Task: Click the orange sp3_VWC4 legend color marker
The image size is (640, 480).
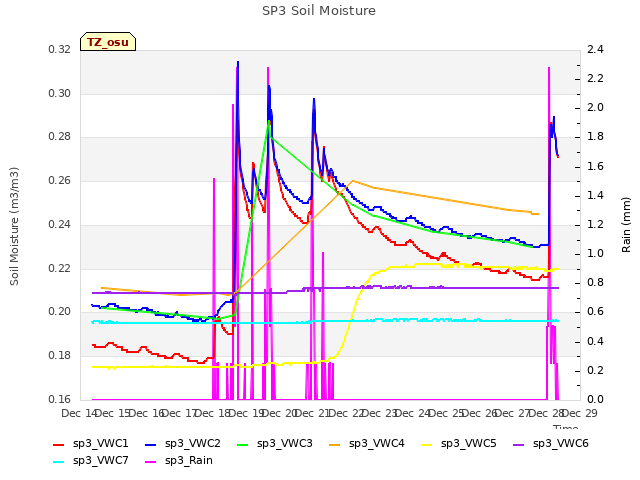Action: 335,444
